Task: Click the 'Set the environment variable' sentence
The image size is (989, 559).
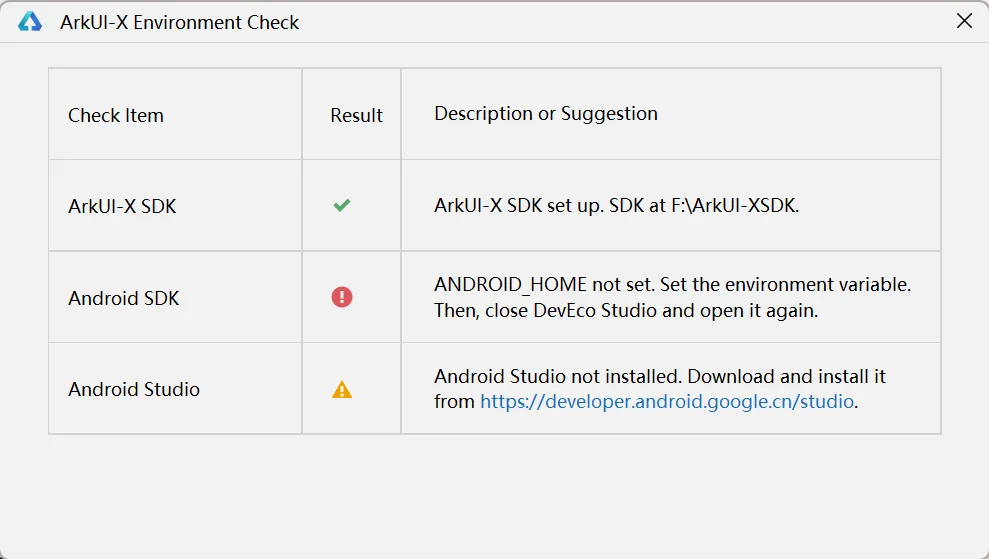Action: click(785, 285)
